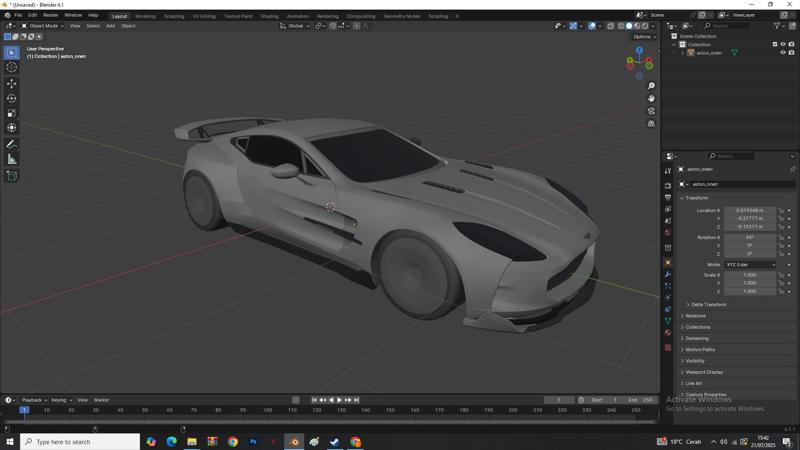Toggle camera view in viewport

pos(651,111)
